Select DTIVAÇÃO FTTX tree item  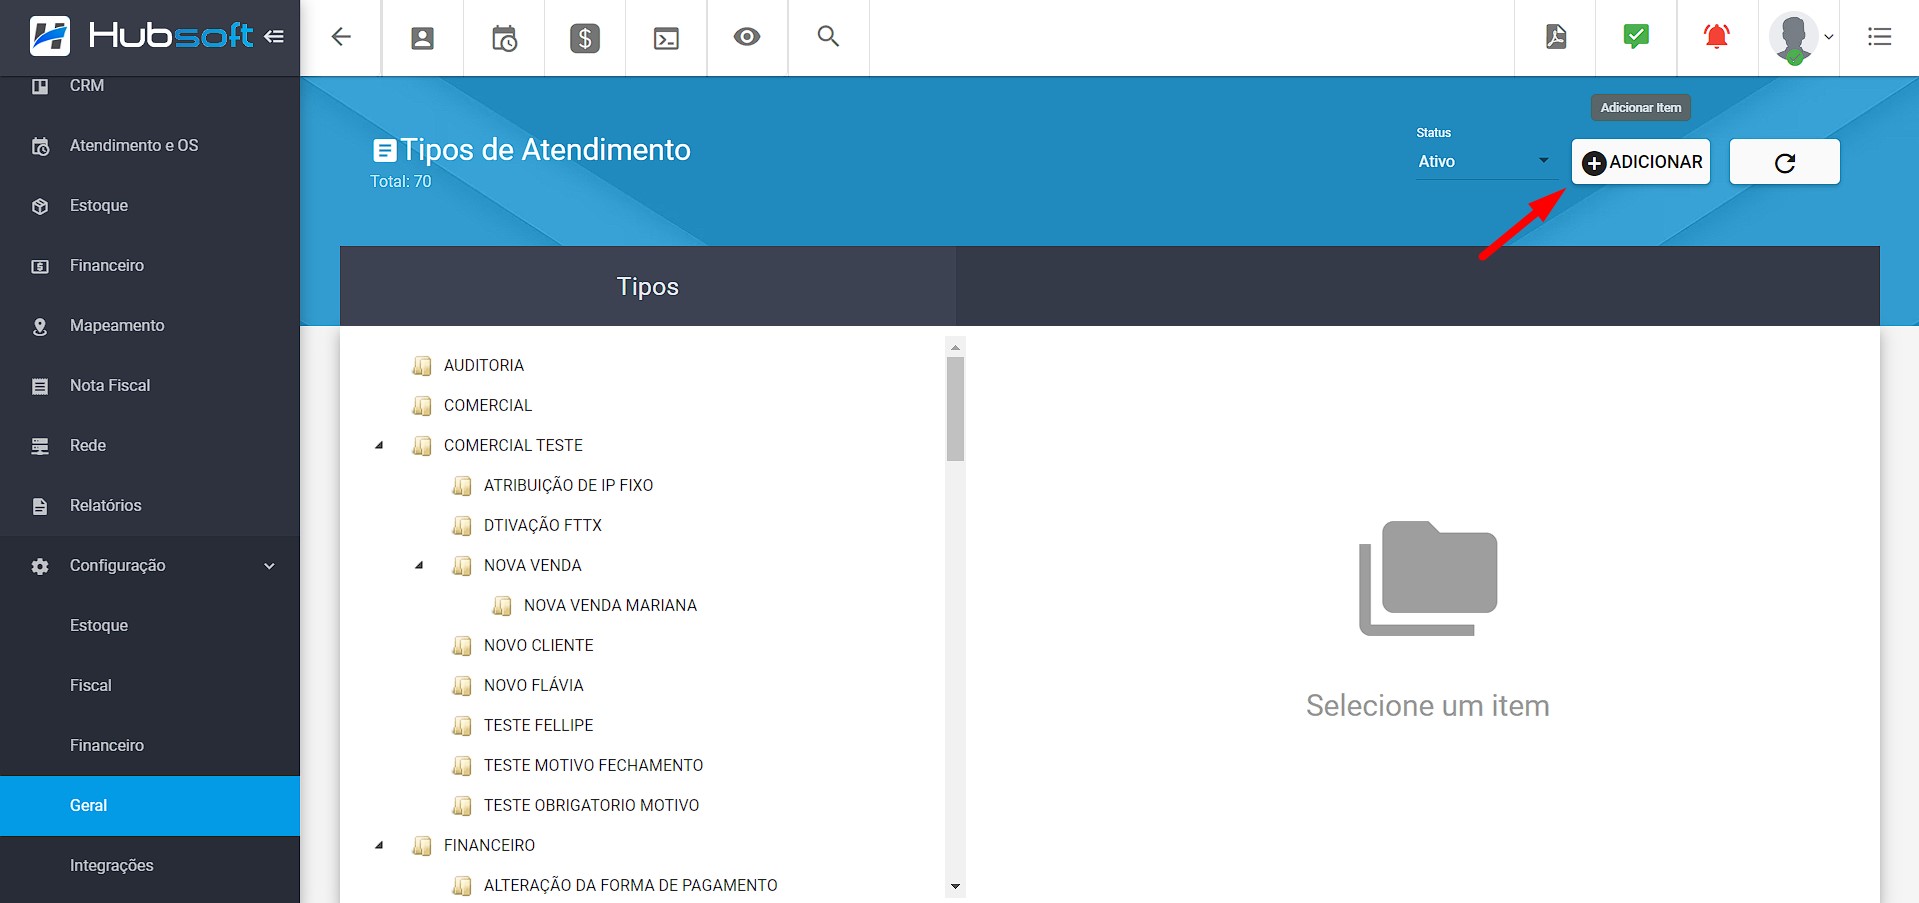[543, 526]
